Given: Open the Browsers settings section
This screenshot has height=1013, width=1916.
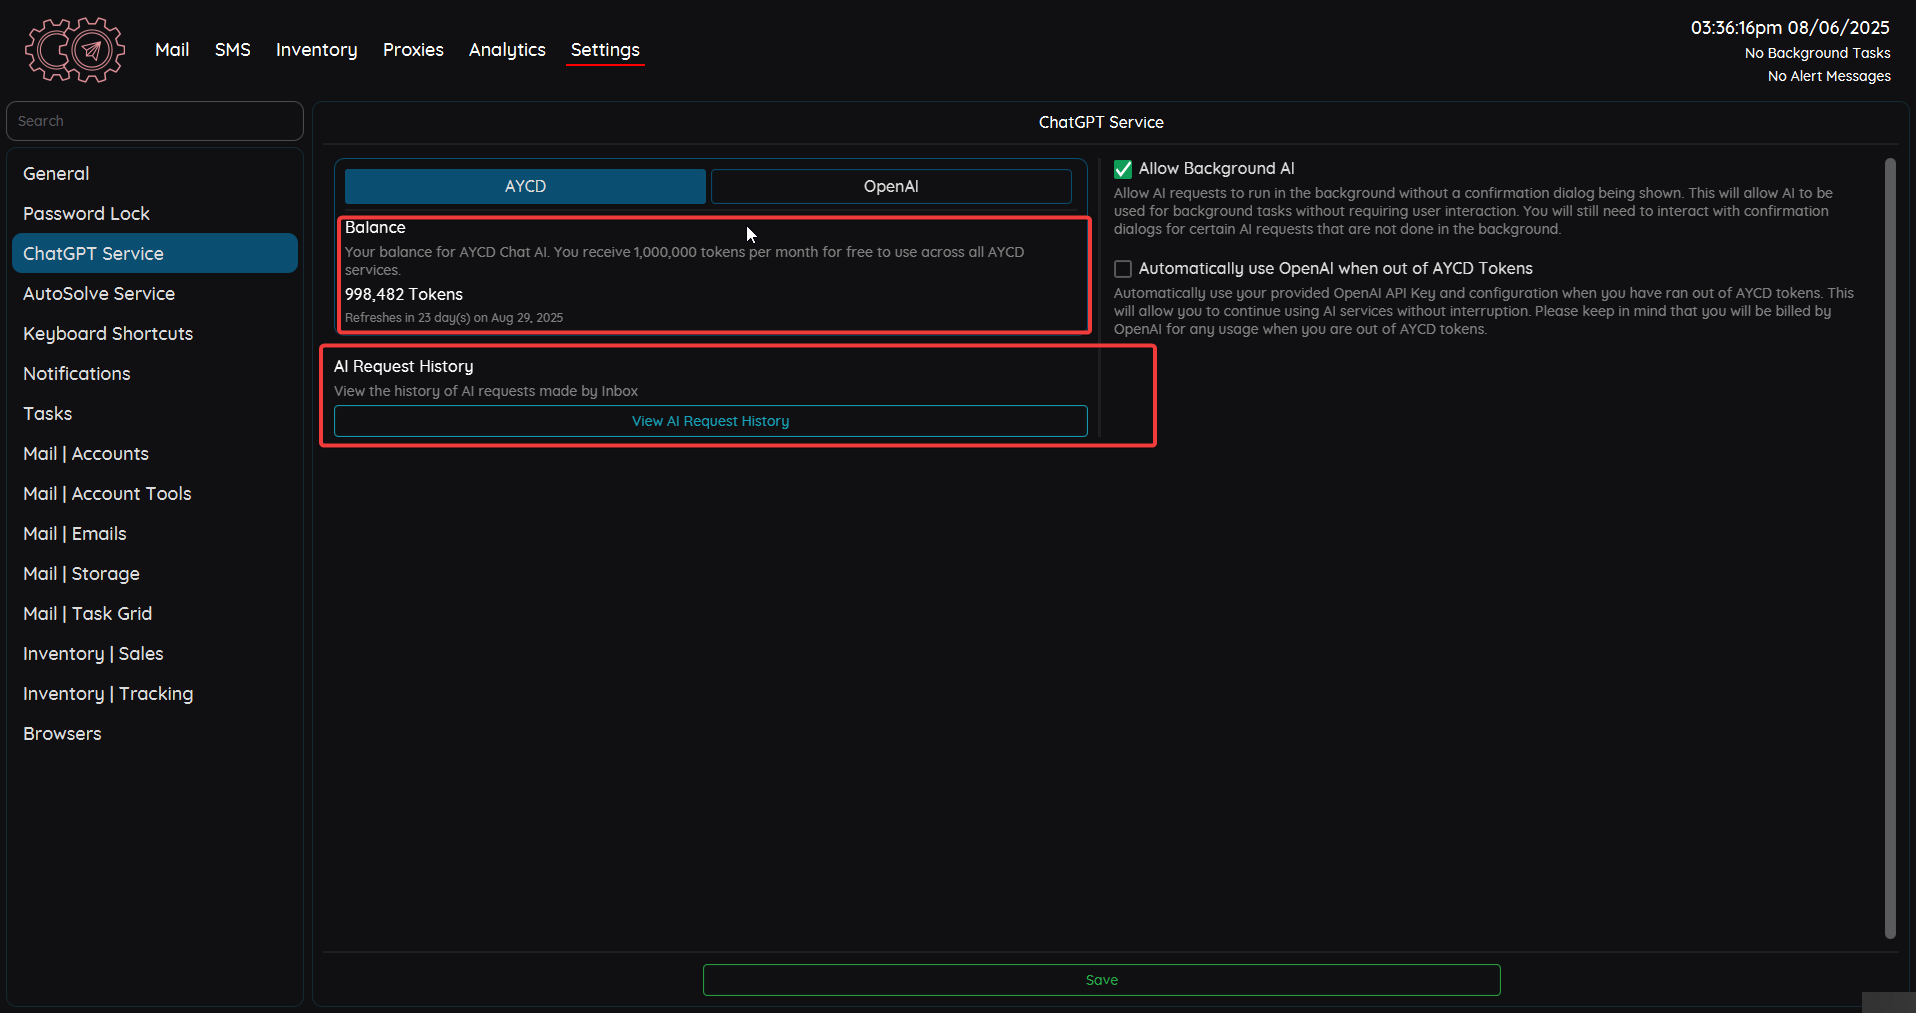Looking at the screenshot, I should 62,733.
